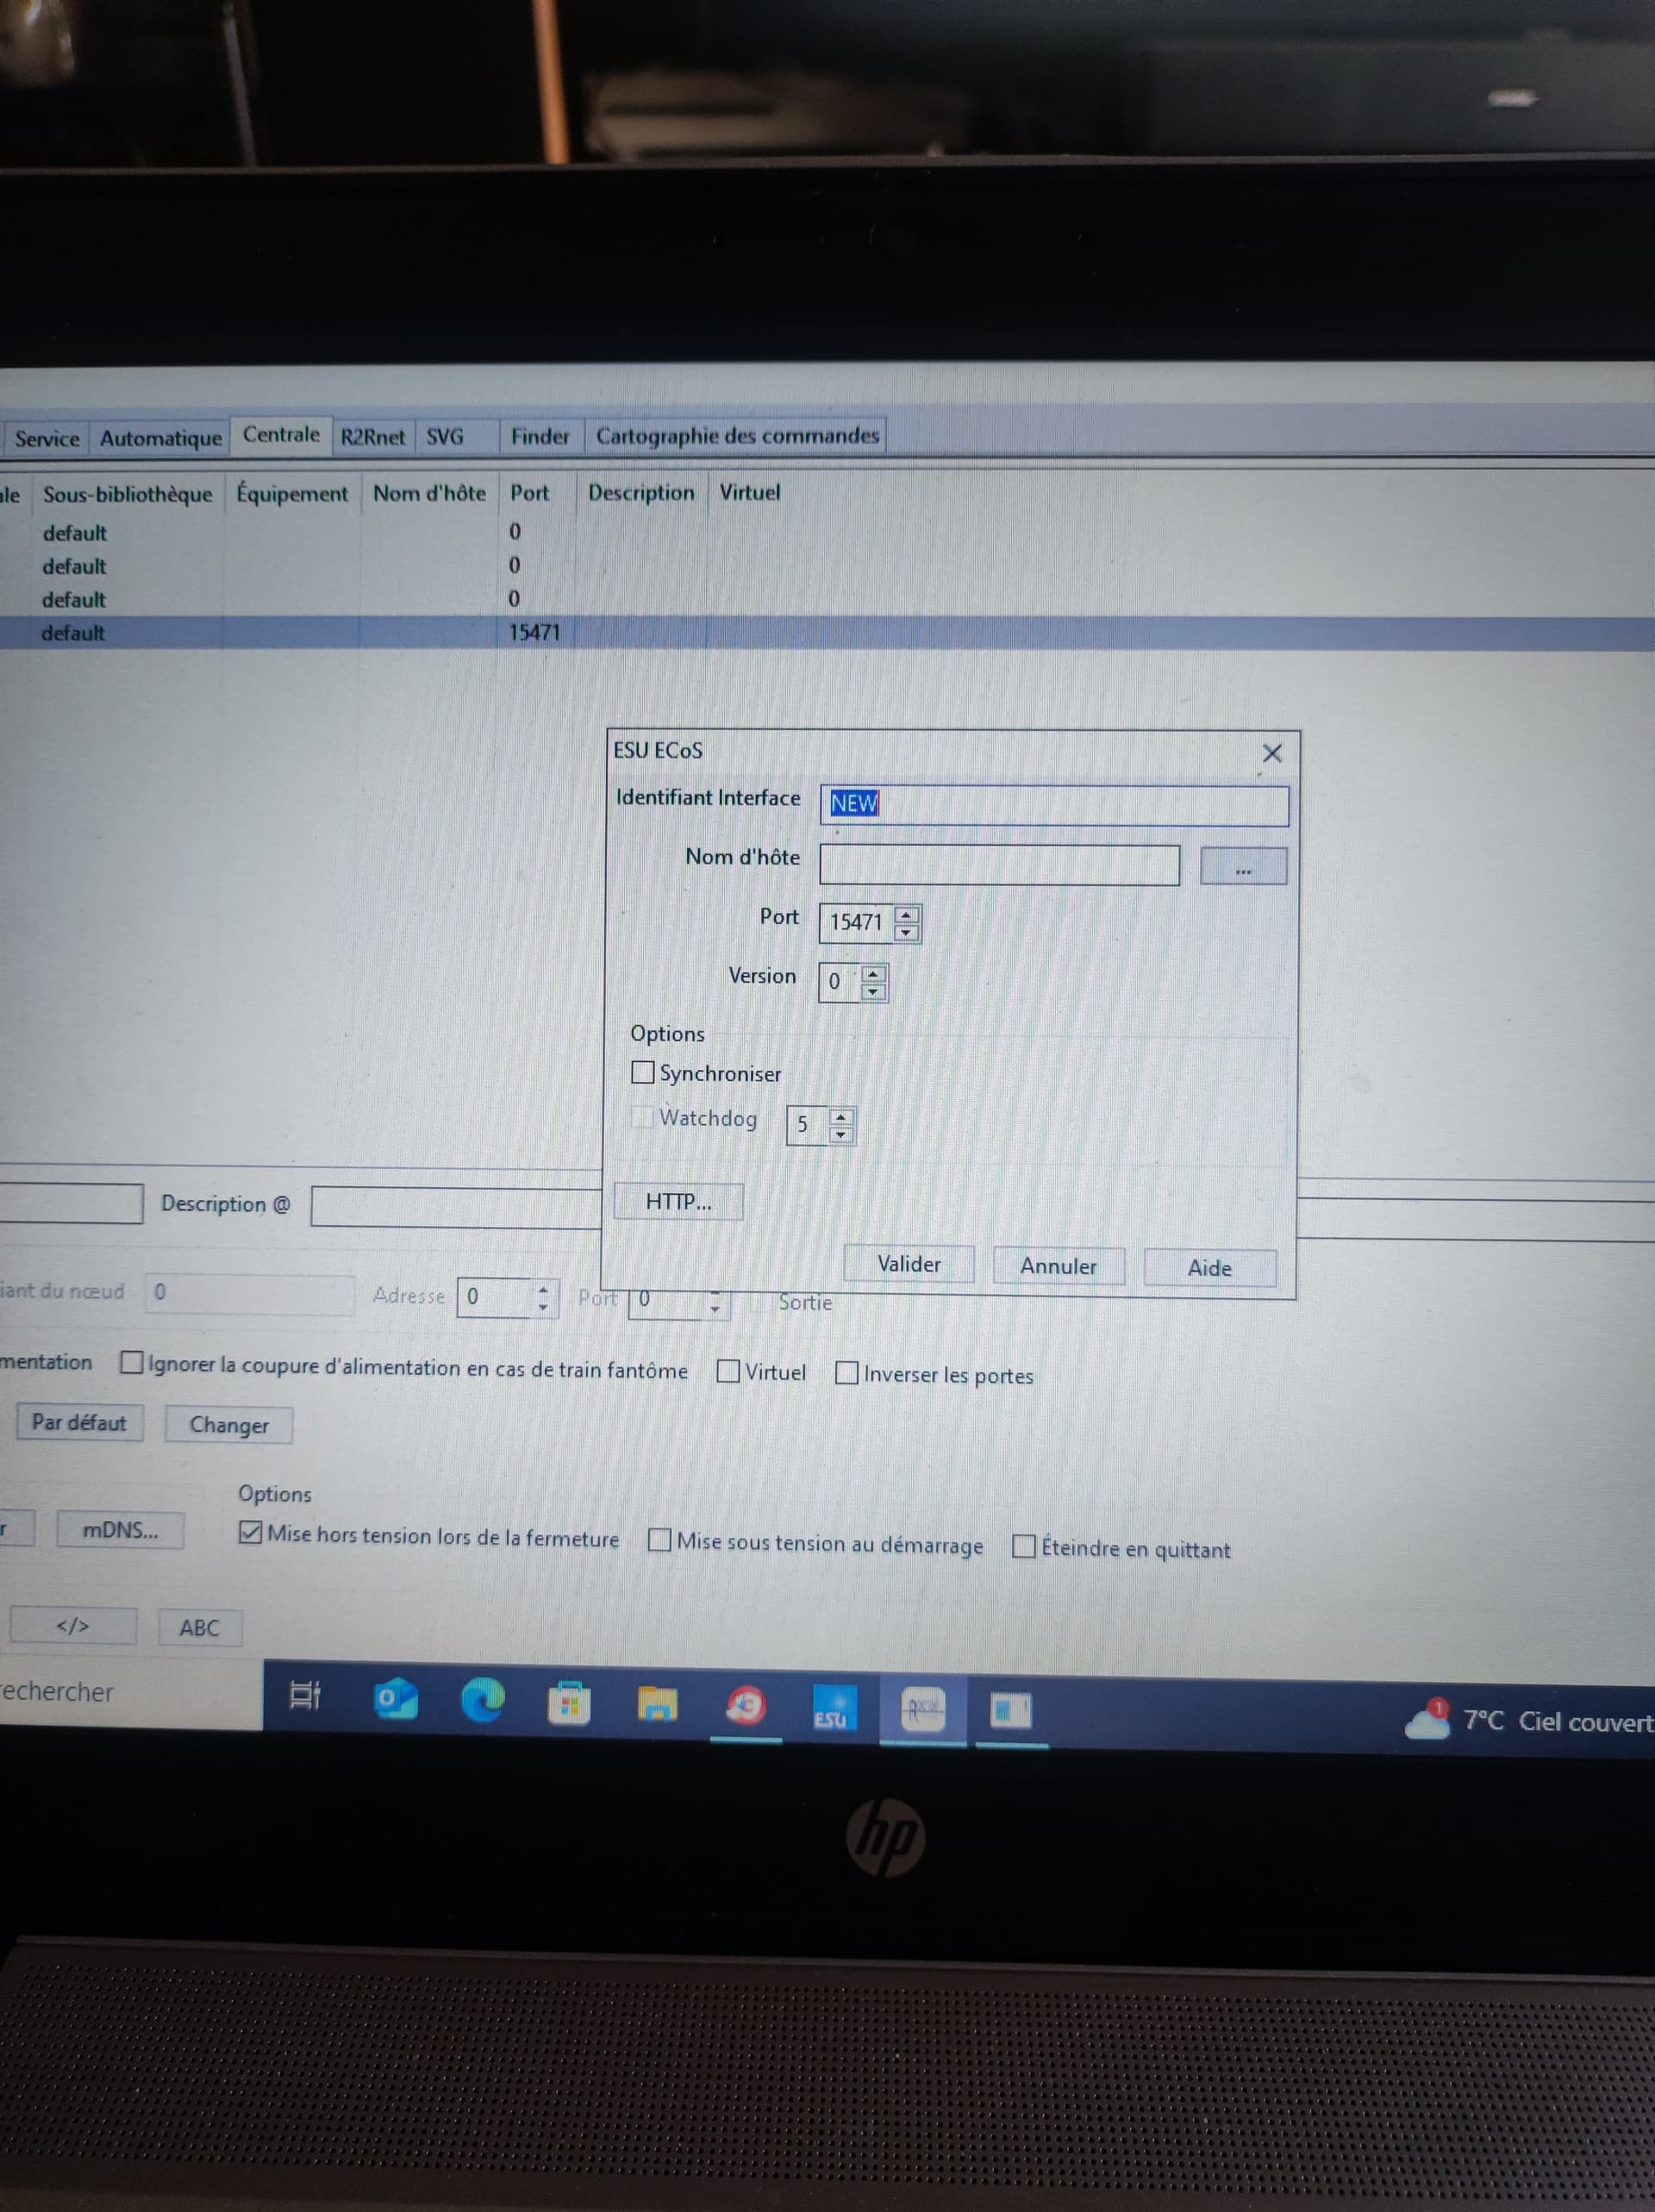Click the Description @ input field
Viewport: 1655px width, 2212px height.
[456, 1207]
